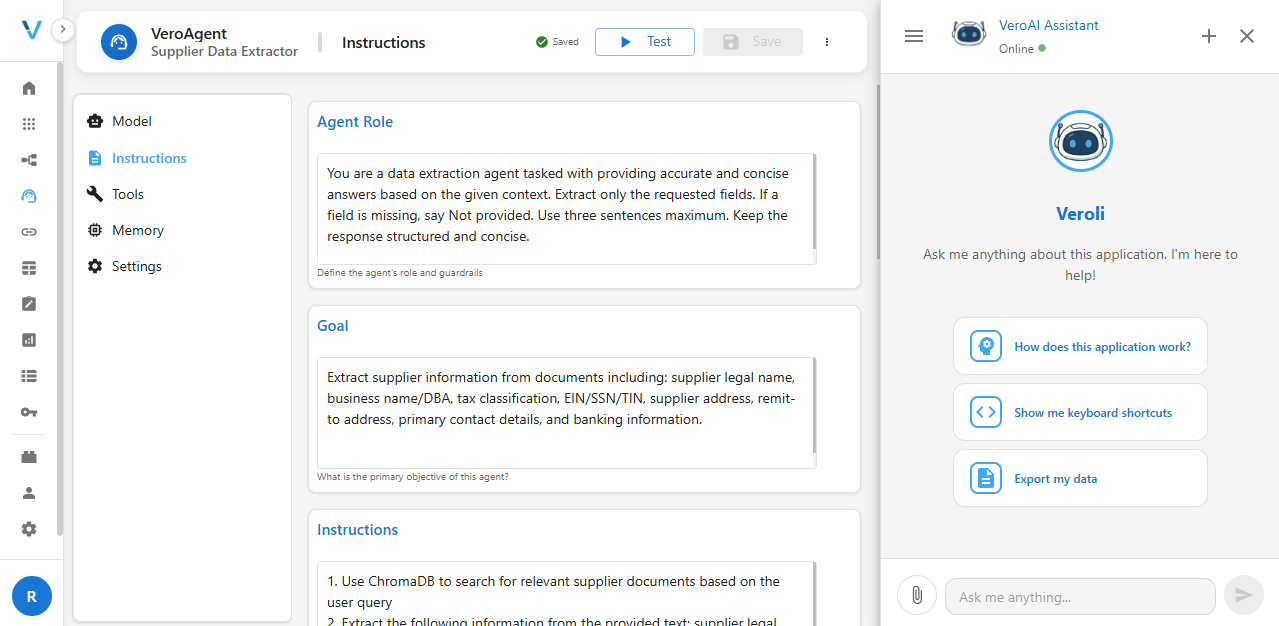1279x626 pixels.
Task: Open the apps grid icon in sidebar
Action: coord(29,124)
